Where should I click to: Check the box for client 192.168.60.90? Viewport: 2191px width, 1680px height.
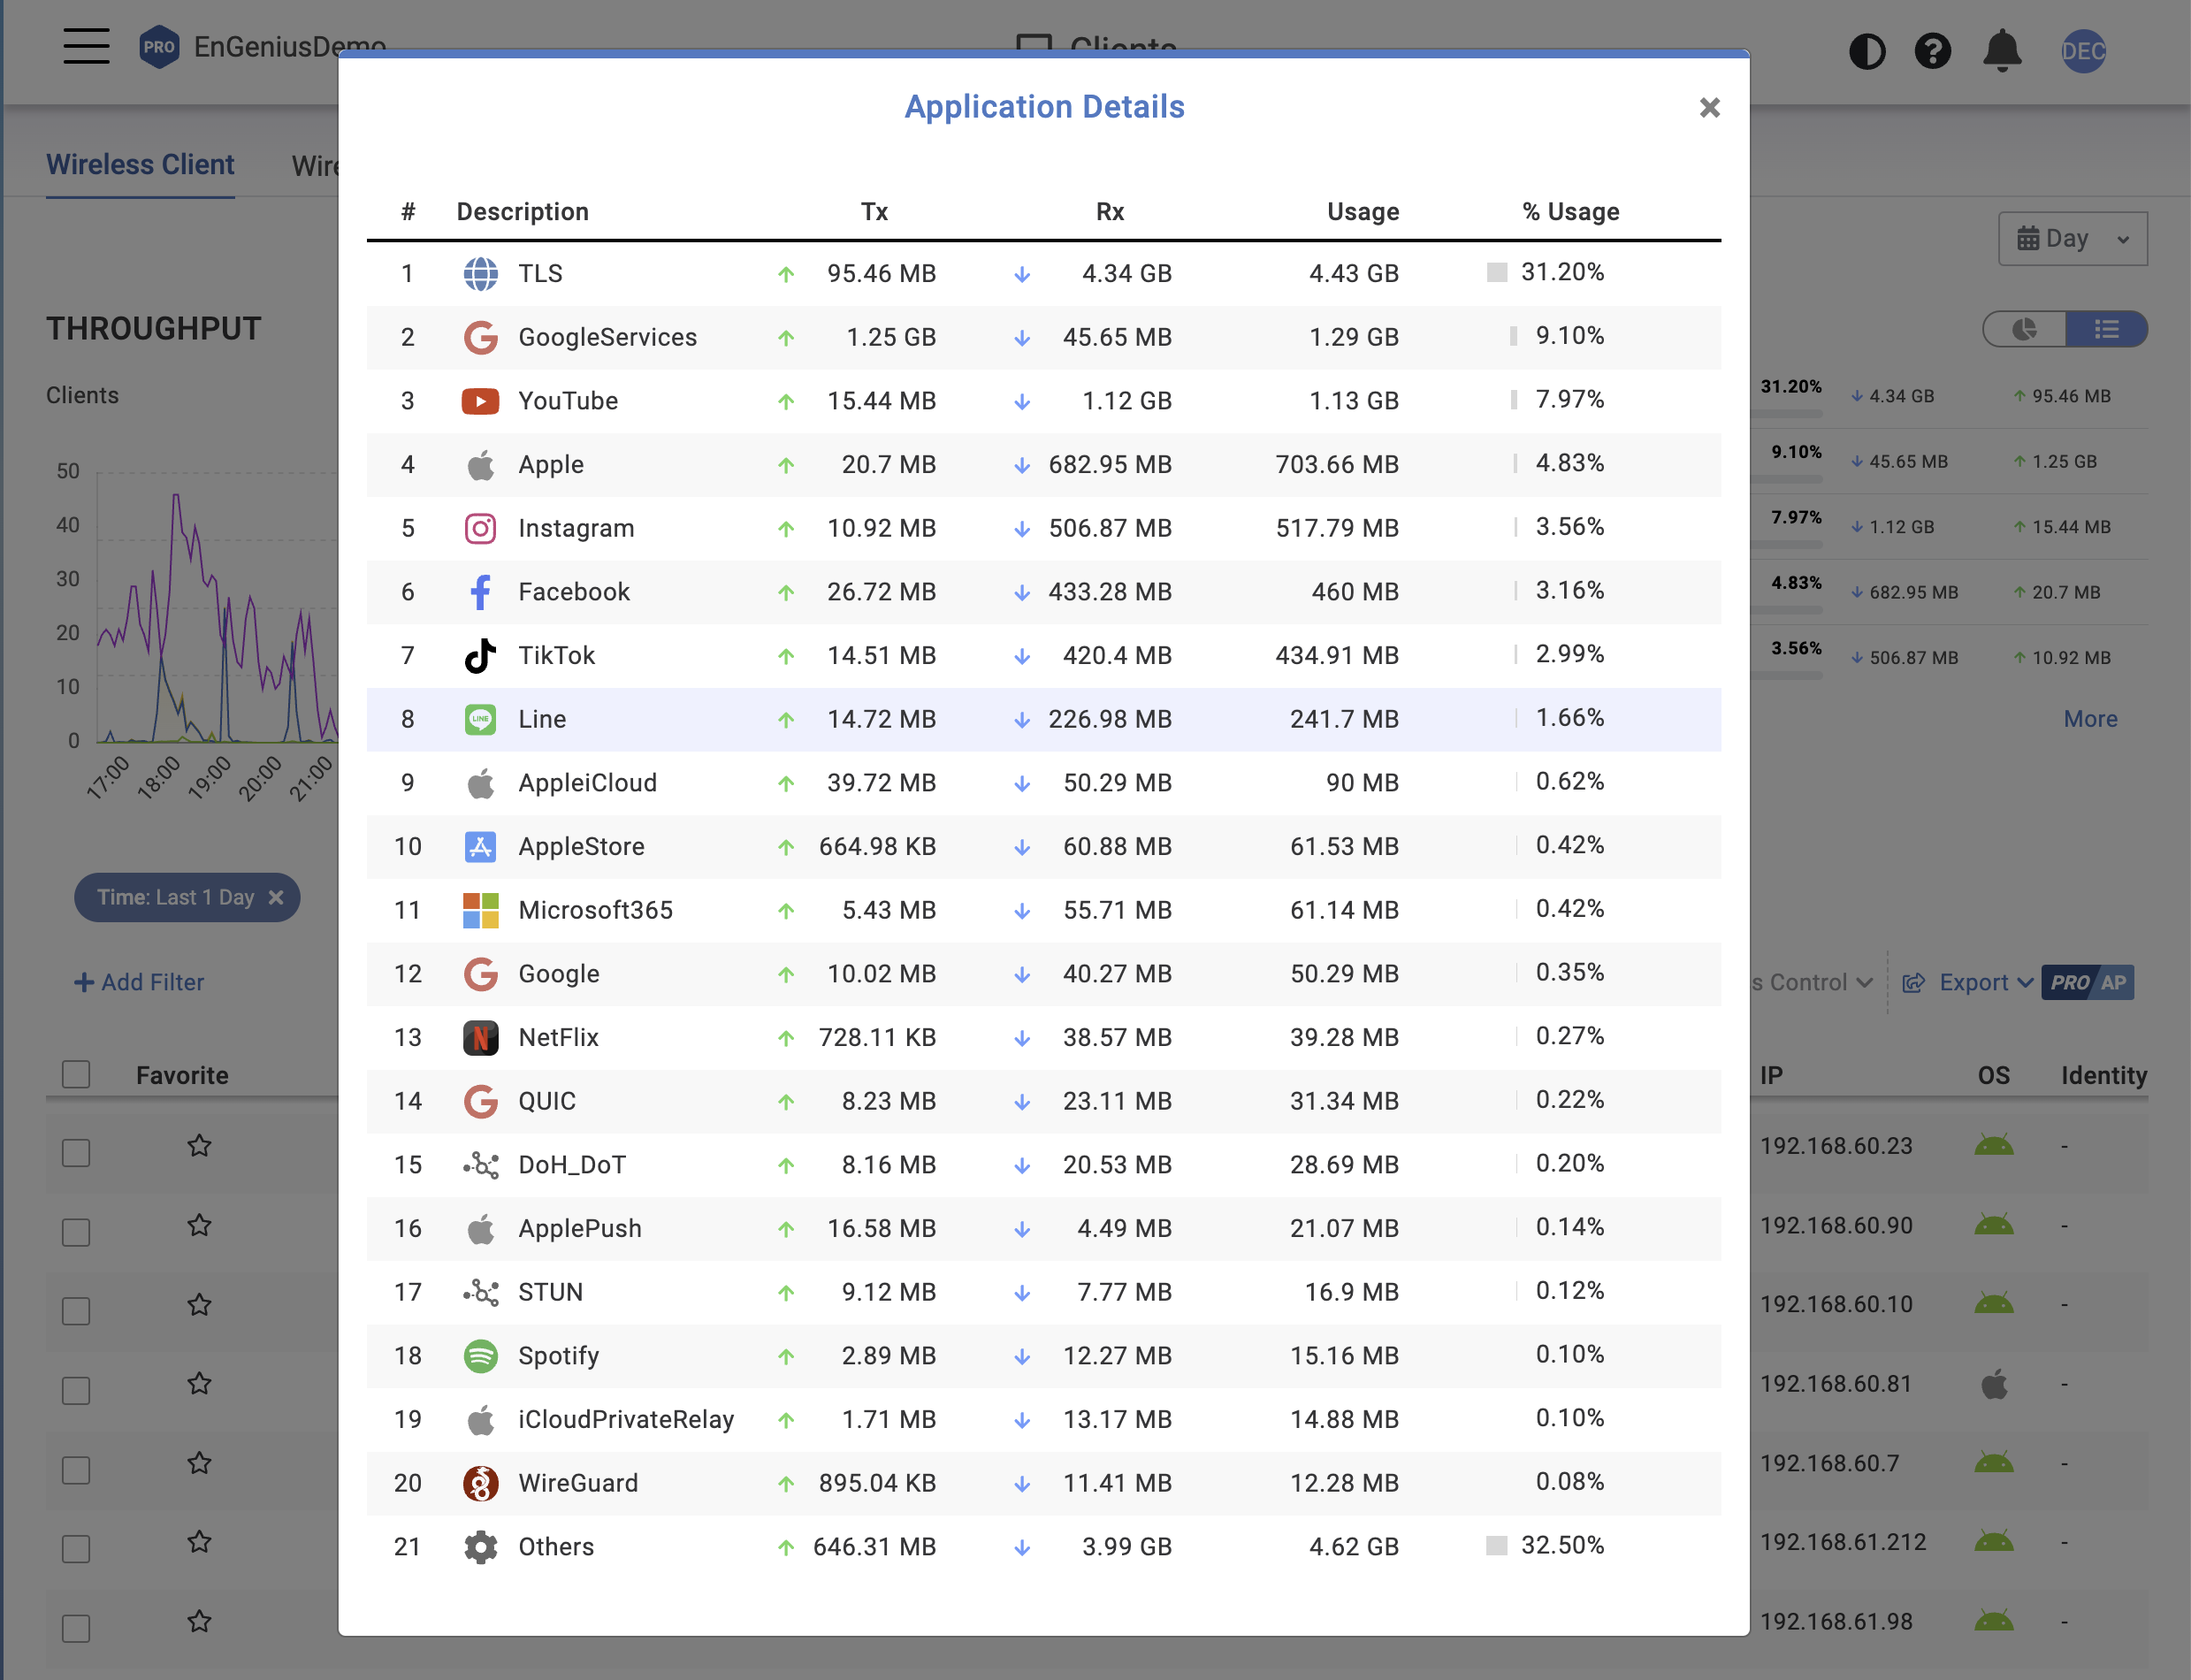click(76, 1231)
